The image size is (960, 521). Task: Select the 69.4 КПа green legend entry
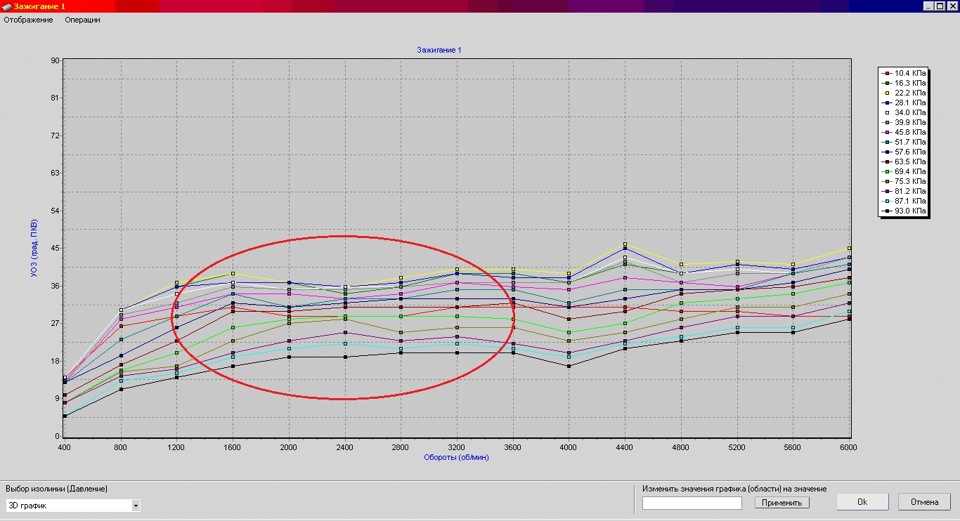(904, 171)
